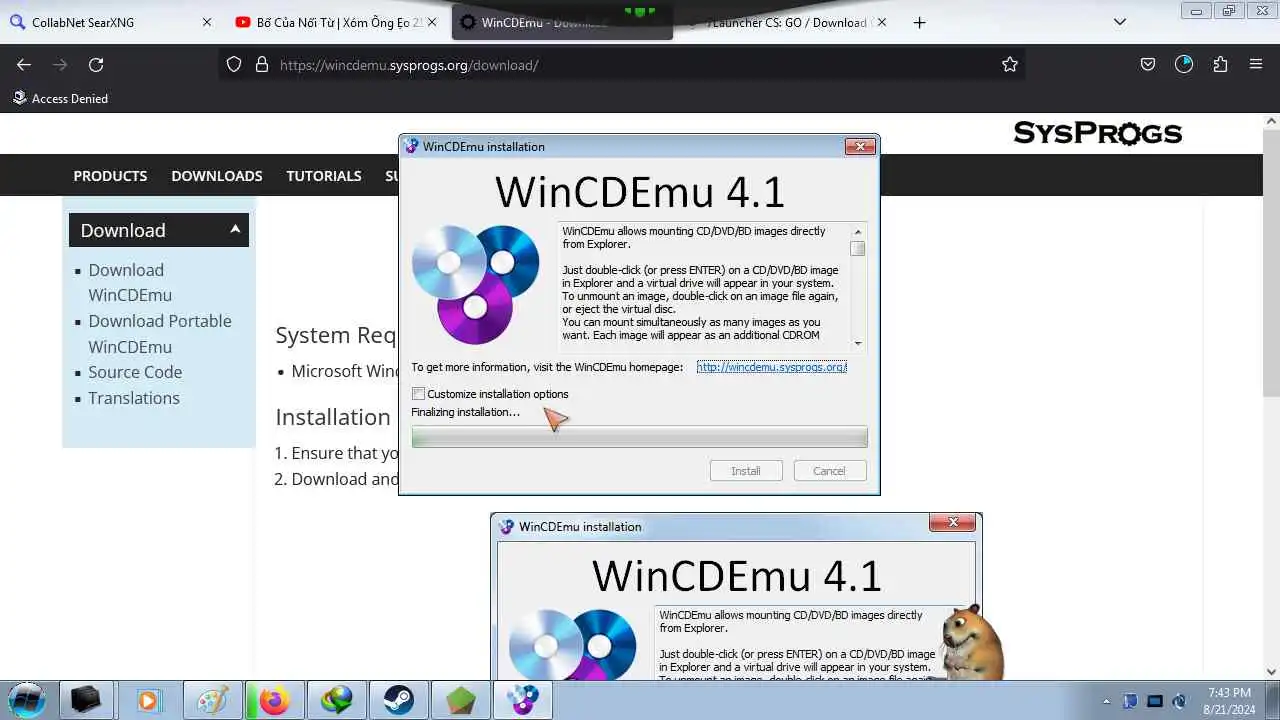The height and width of the screenshot is (720, 1280).
Task: Click the taskbar clock showing 7:43 PM
Action: (1229, 700)
